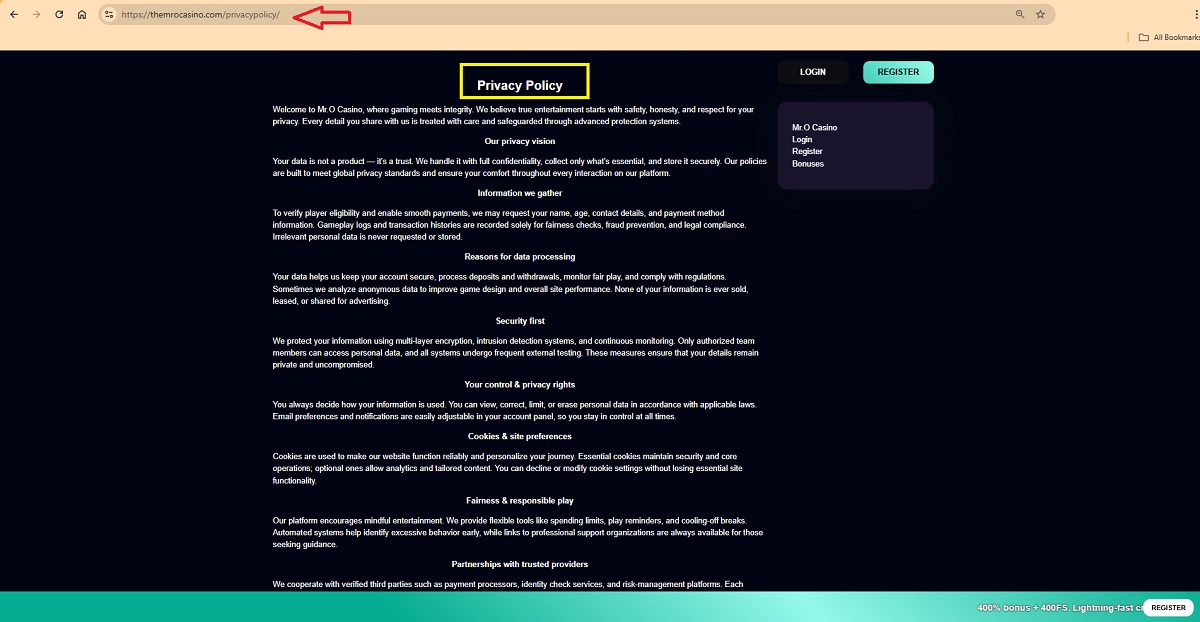1200x622 pixels.
Task: Click the browser forward arrow
Action: pyautogui.click(x=37, y=15)
